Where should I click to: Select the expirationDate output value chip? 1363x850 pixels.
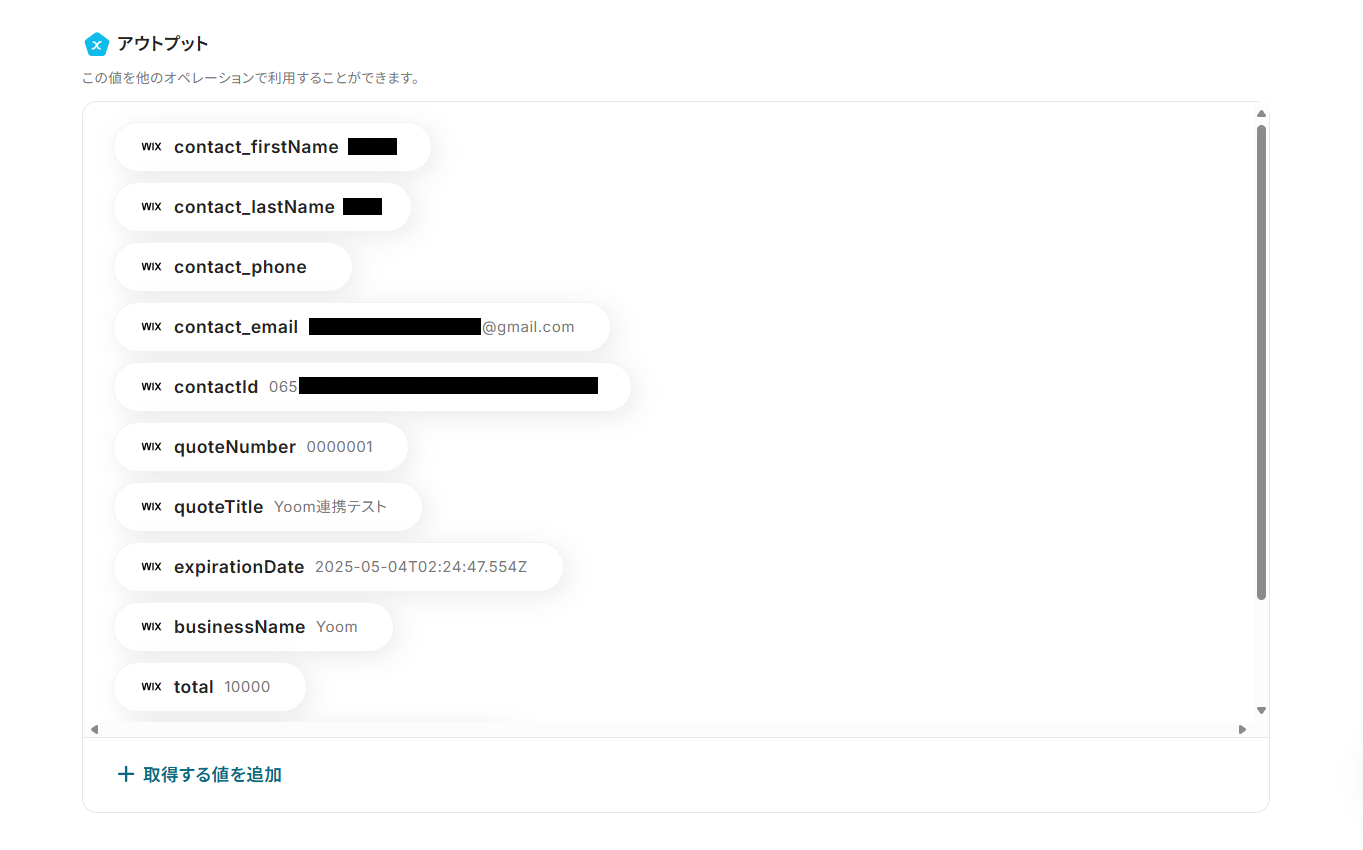(338, 567)
